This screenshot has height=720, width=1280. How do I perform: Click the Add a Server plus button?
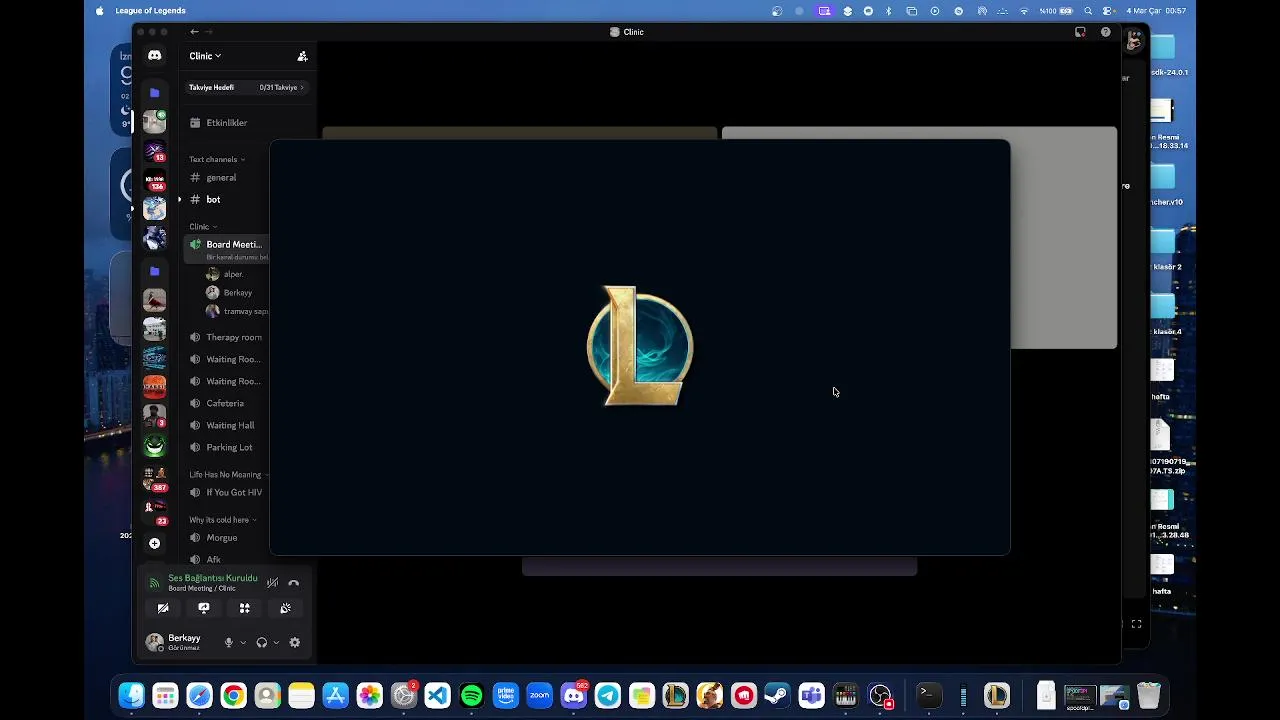pyautogui.click(x=154, y=544)
